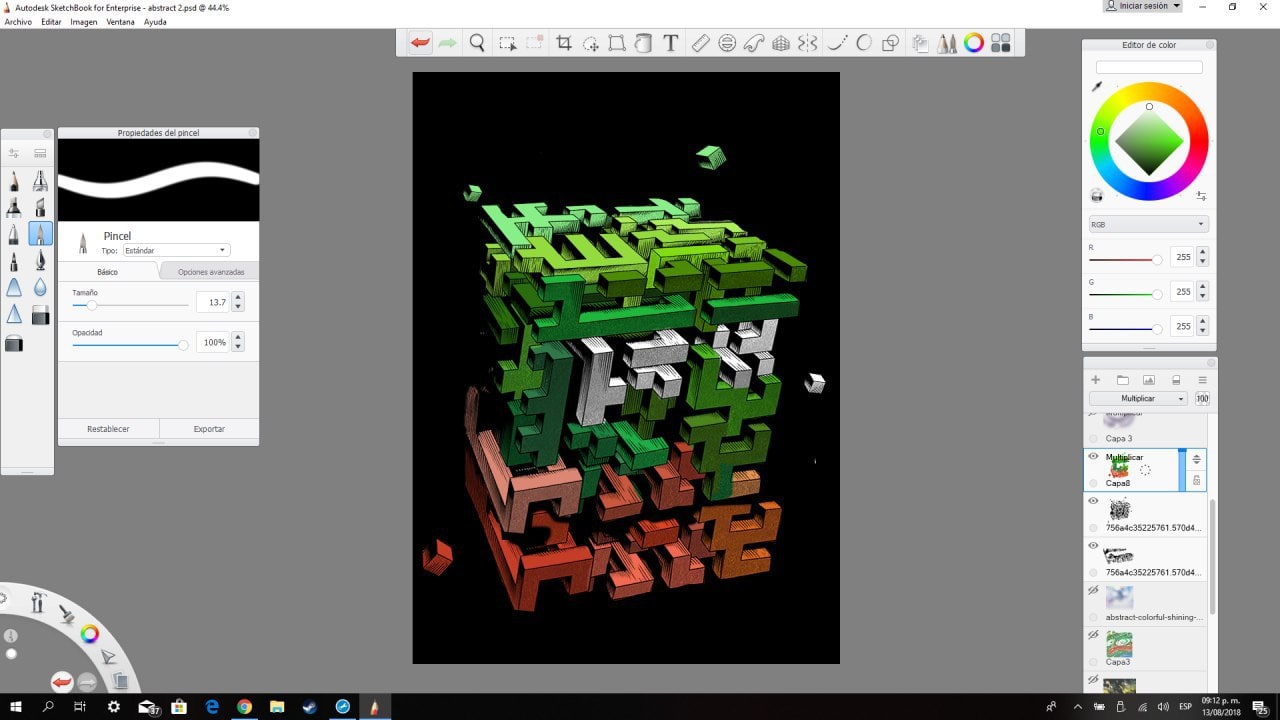Open brush settings sliders icon atop palette
Viewport: 1280px width, 720px height.
pyautogui.click(x=14, y=153)
